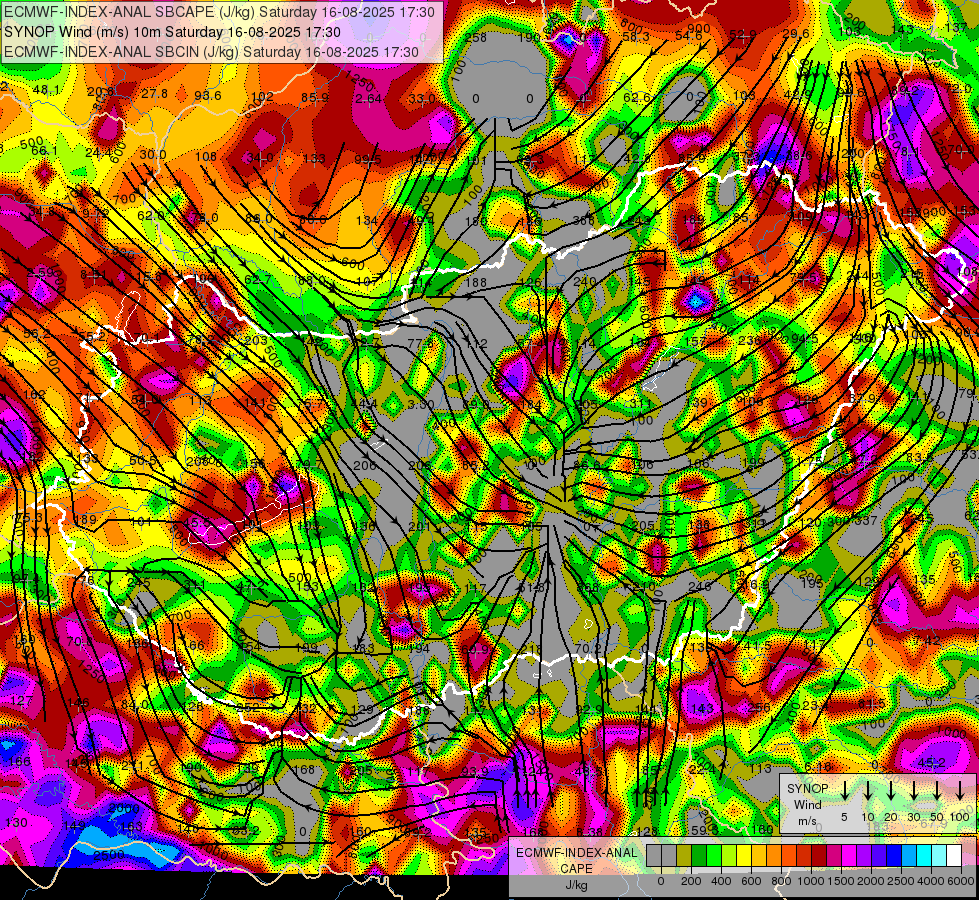
Task: Pick the dark red swatch in CAPE scale
Action: [819, 855]
